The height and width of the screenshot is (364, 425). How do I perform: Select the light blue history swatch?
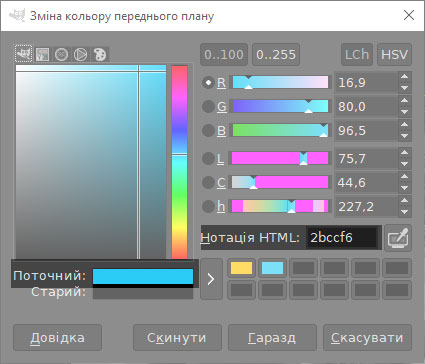(x=273, y=268)
